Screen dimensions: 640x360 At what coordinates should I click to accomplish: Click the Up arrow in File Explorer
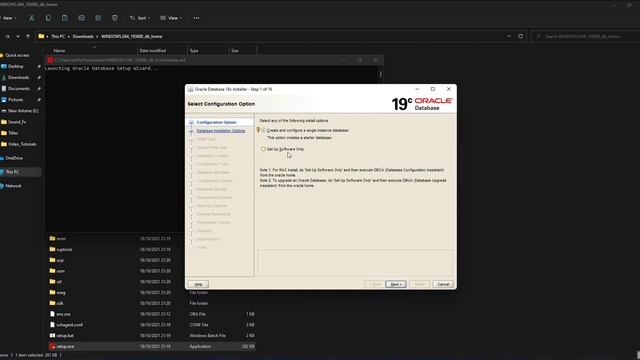28,36
